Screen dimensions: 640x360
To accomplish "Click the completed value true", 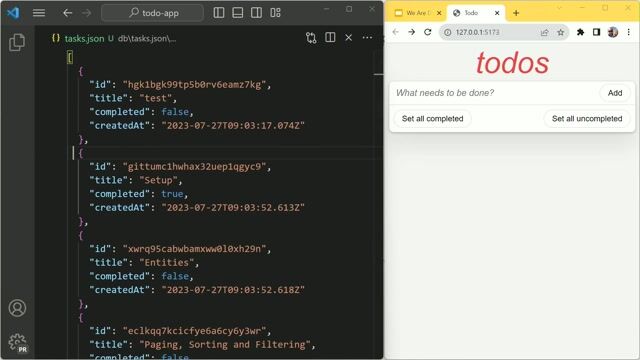I will click(x=172, y=194).
